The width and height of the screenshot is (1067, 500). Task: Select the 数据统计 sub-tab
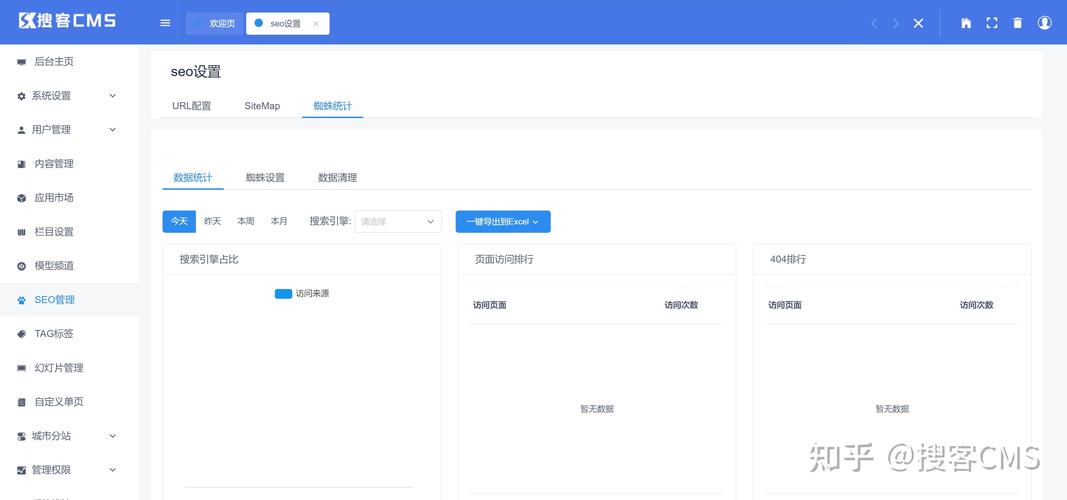tap(193, 178)
